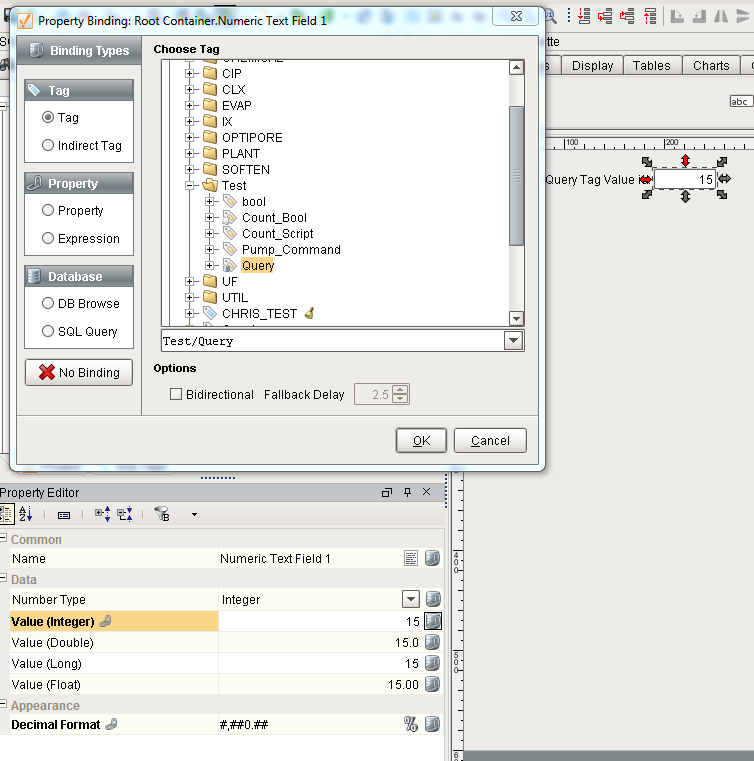Expand the EVAP folder node
754x761 pixels.
(x=189, y=105)
